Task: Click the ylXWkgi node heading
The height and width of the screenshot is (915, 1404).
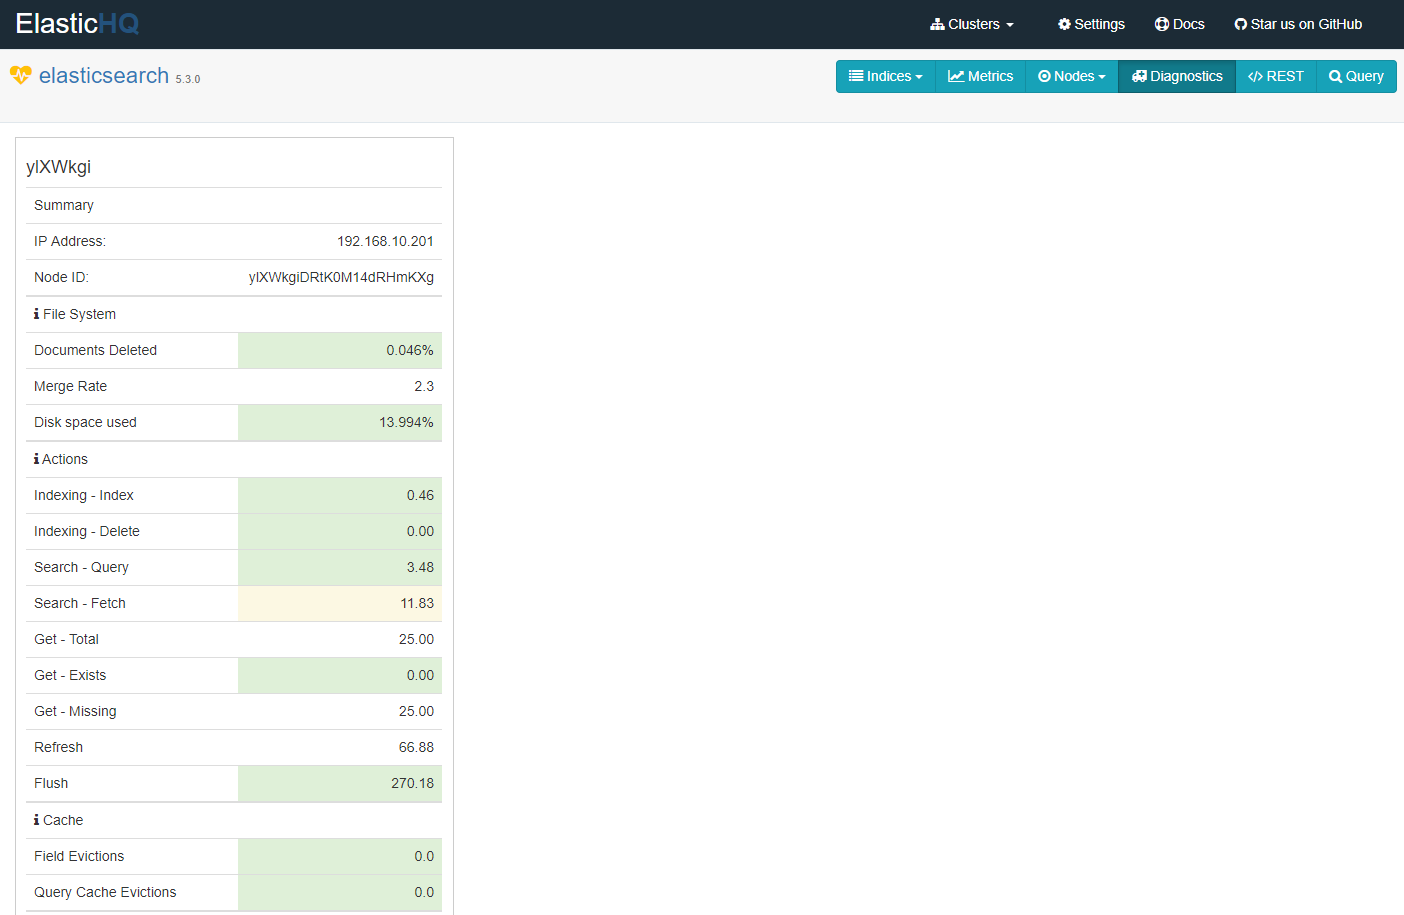Action: pyautogui.click(x=59, y=167)
